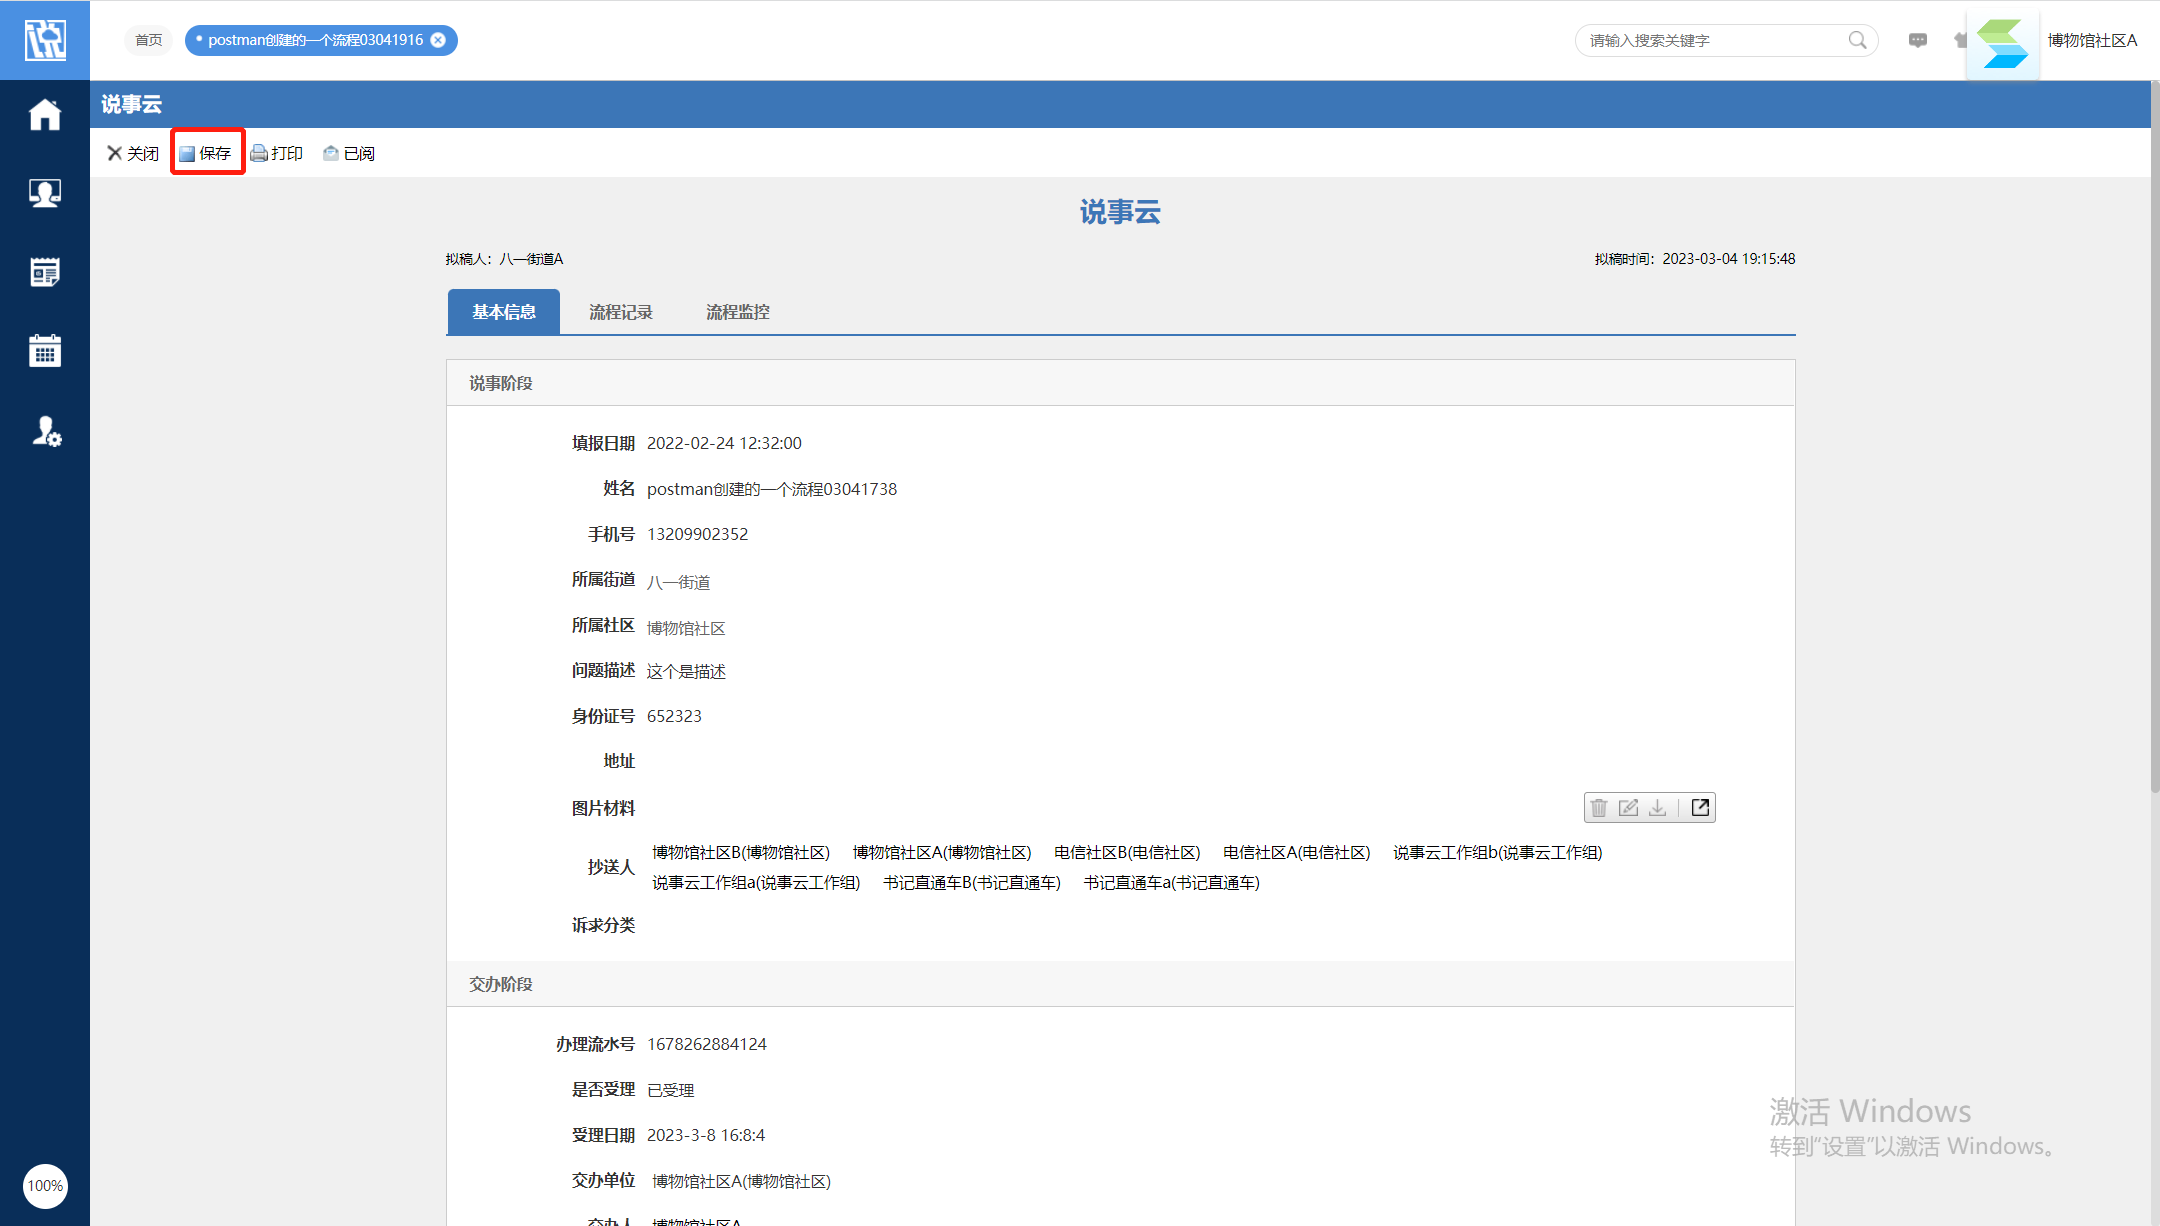Close the postman流程03041916 tab
This screenshot has height=1226, width=2160.
tap(438, 40)
